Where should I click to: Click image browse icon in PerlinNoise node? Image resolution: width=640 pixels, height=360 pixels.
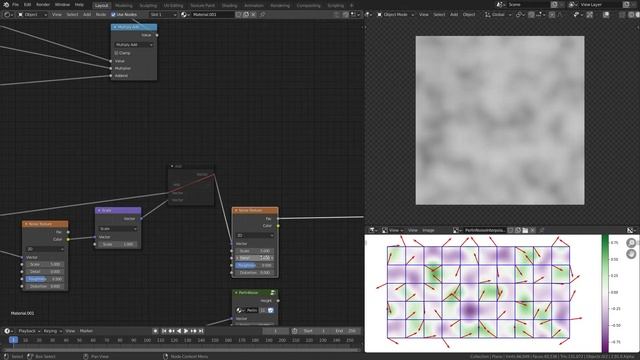tap(240, 311)
